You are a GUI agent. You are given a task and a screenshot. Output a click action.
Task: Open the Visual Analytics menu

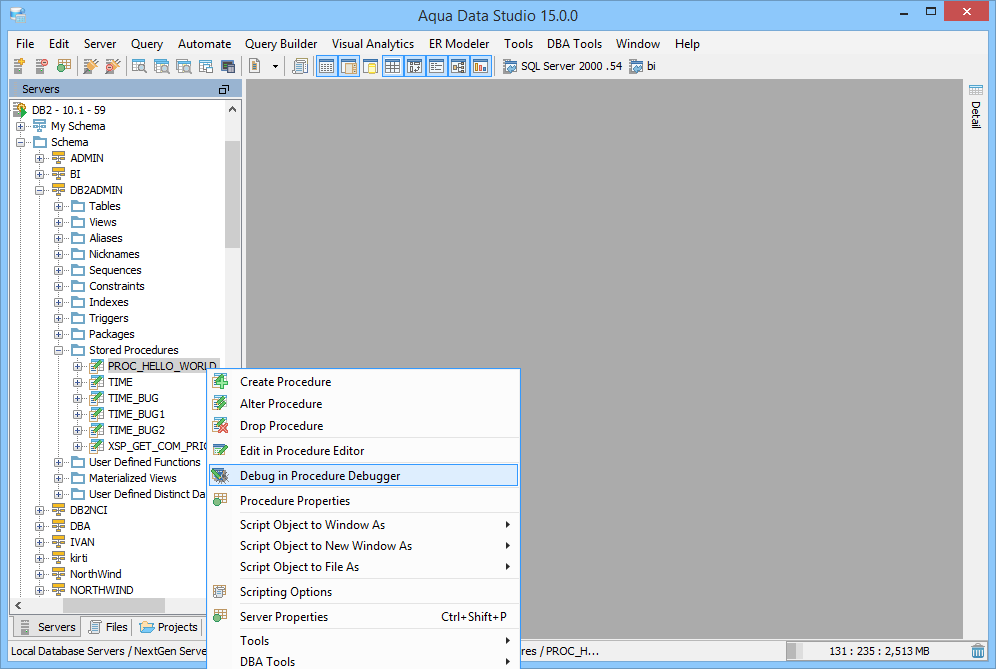pos(373,44)
